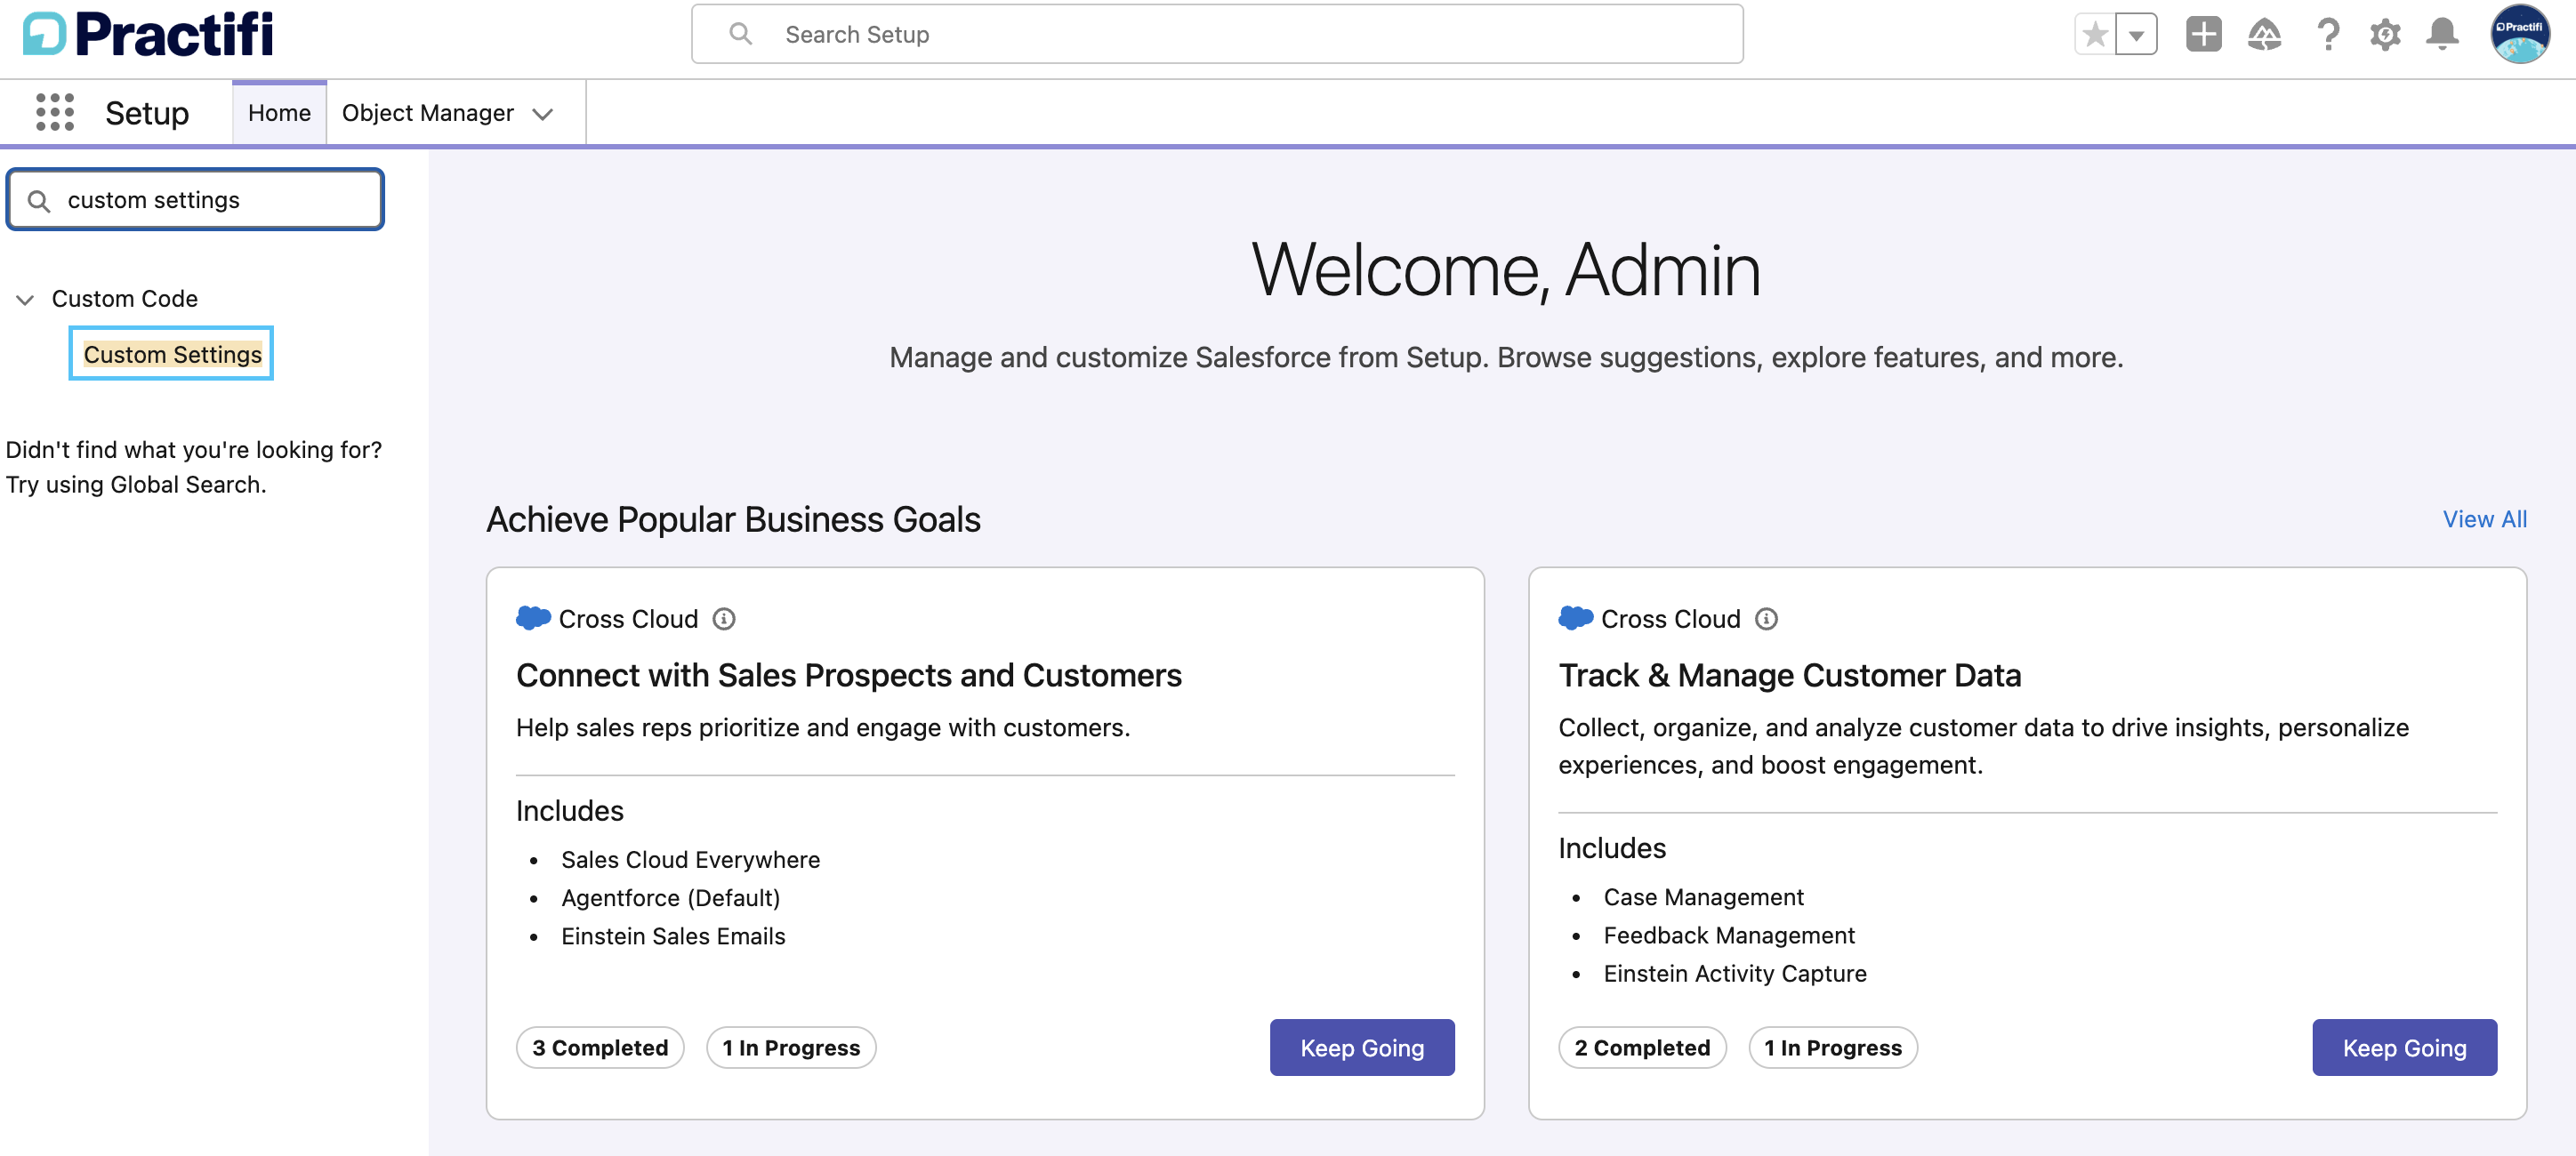Click the Welcome, Admin heading
The height and width of the screenshot is (1156, 2576).
tap(1506, 270)
